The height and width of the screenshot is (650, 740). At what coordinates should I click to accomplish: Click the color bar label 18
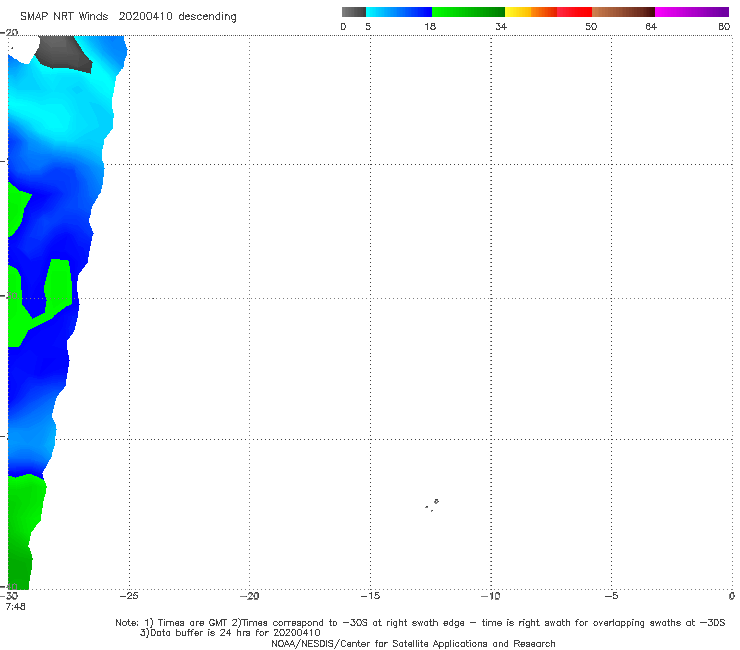pyautogui.click(x=430, y=26)
